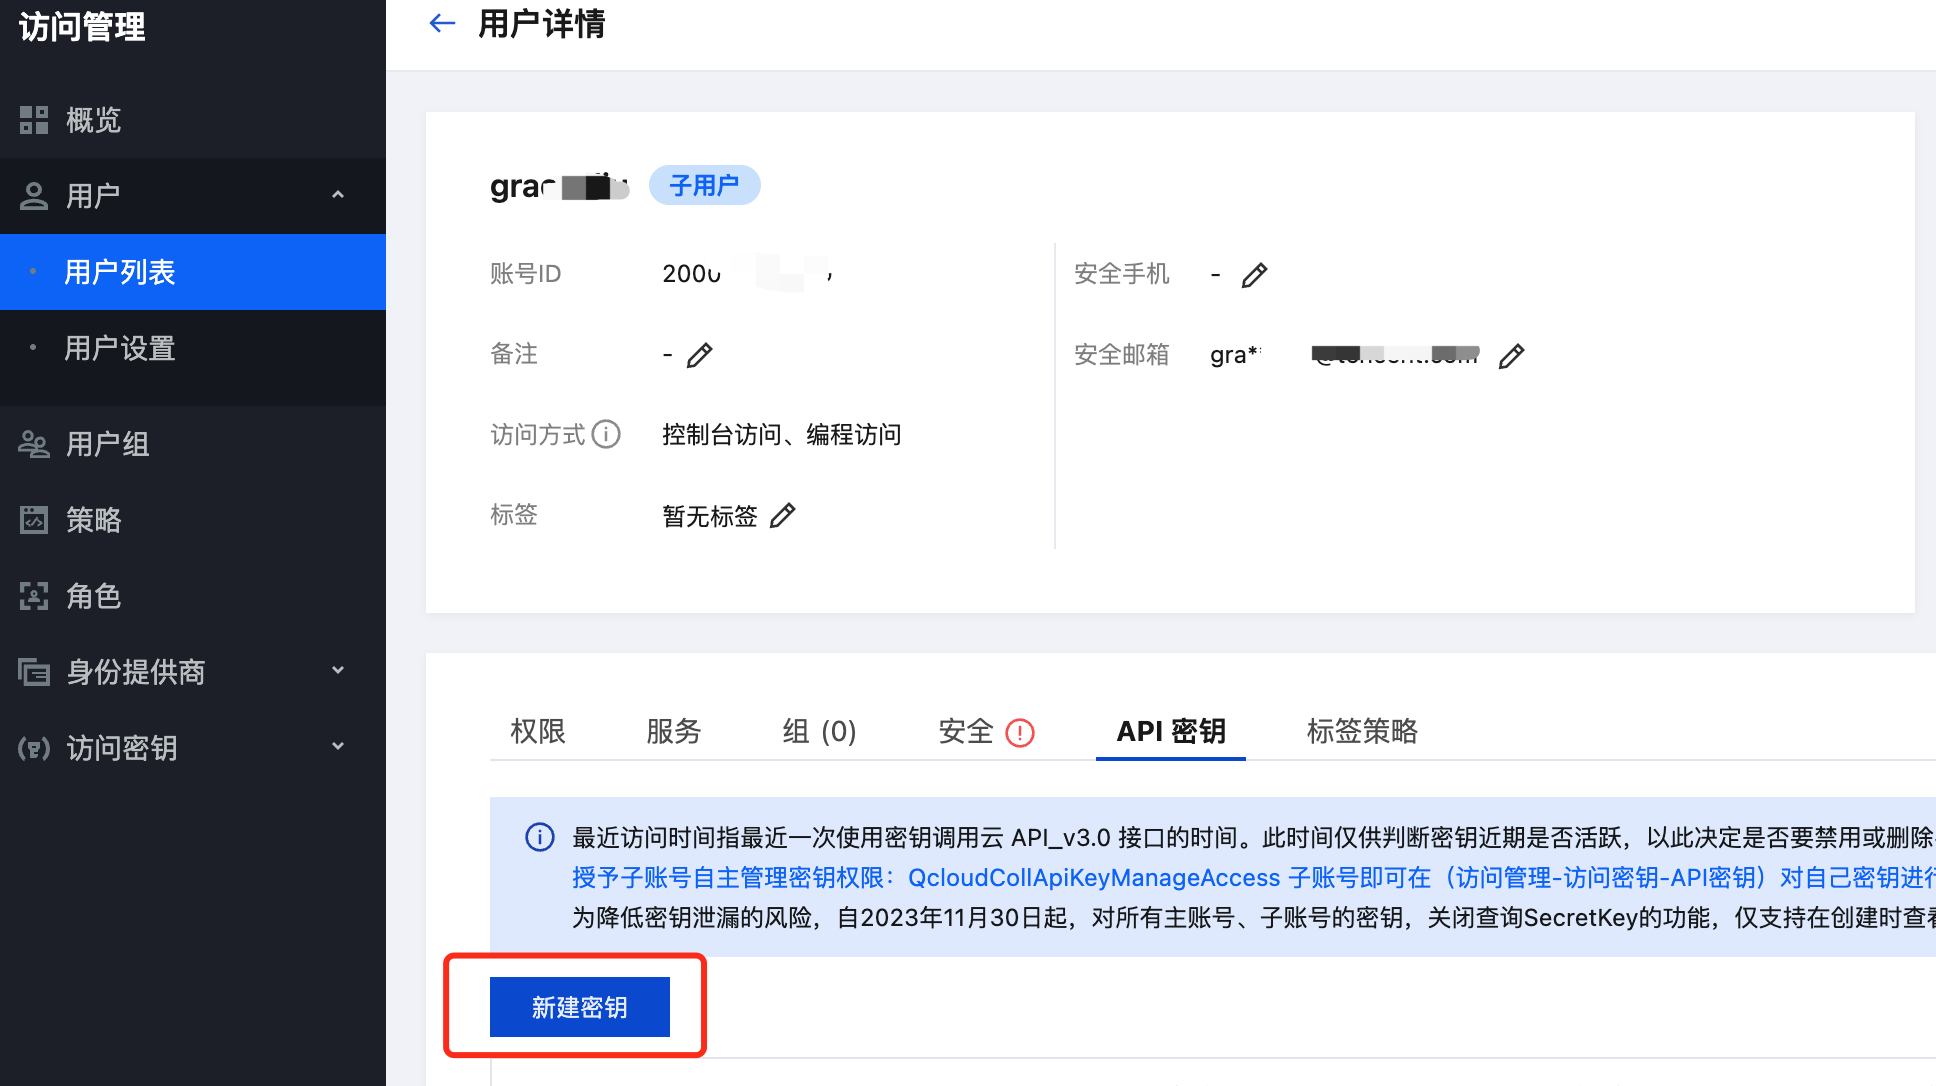Switch to the 标签策略 tab
Viewport: 1936px width, 1086px height.
click(1362, 731)
